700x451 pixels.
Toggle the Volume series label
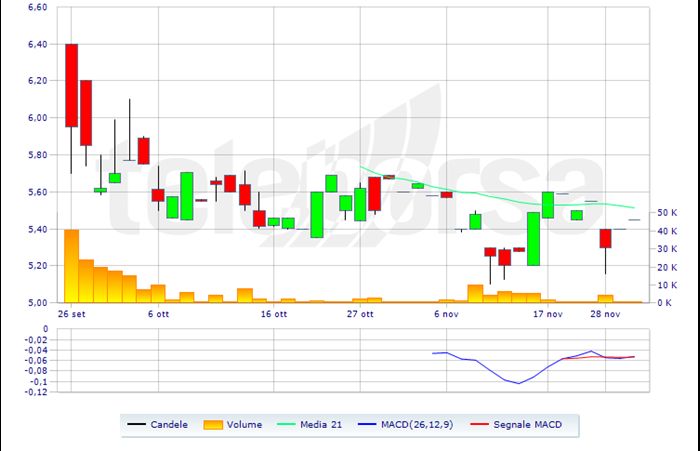(x=244, y=425)
